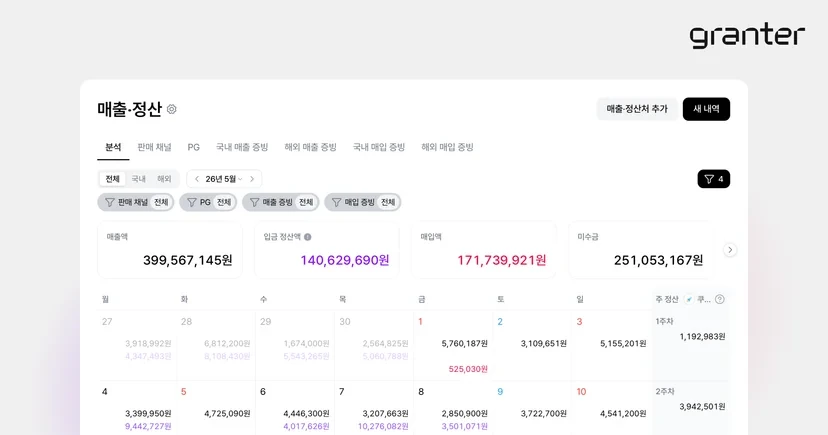Go to next month arrow

click(252, 179)
